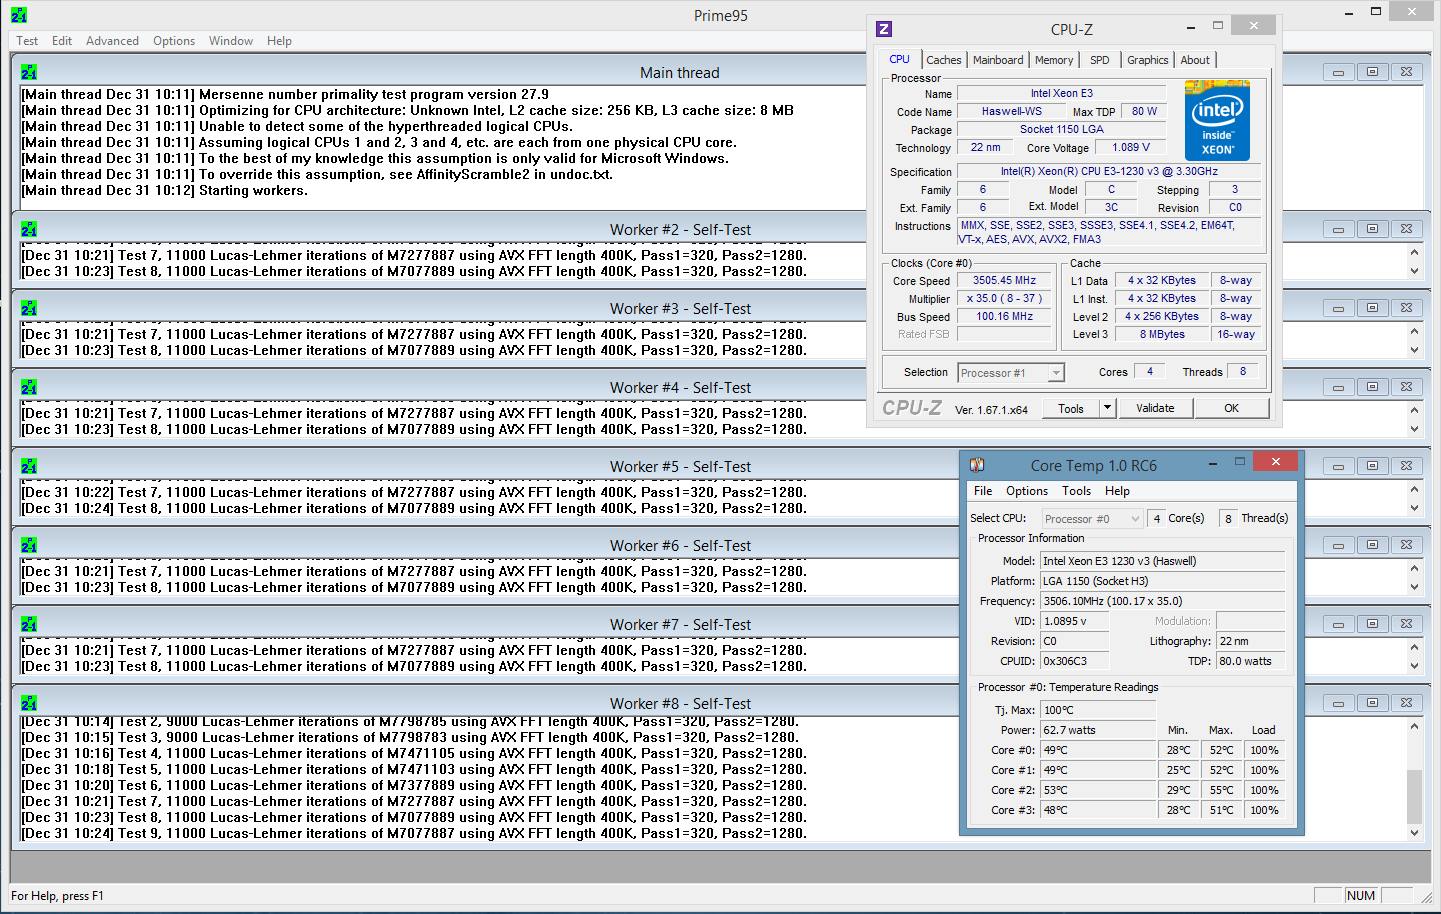Click the Worker #3 scrollbar down arrow
1441x914 pixels.
1414,350
